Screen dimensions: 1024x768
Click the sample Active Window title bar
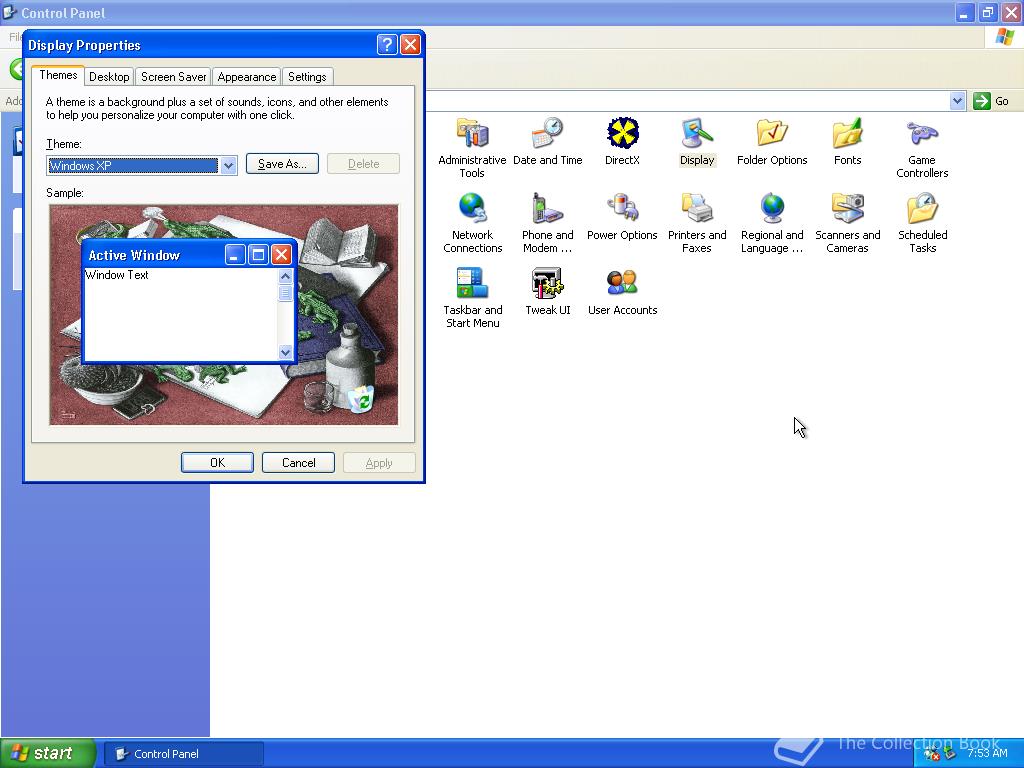coord(189,255)
